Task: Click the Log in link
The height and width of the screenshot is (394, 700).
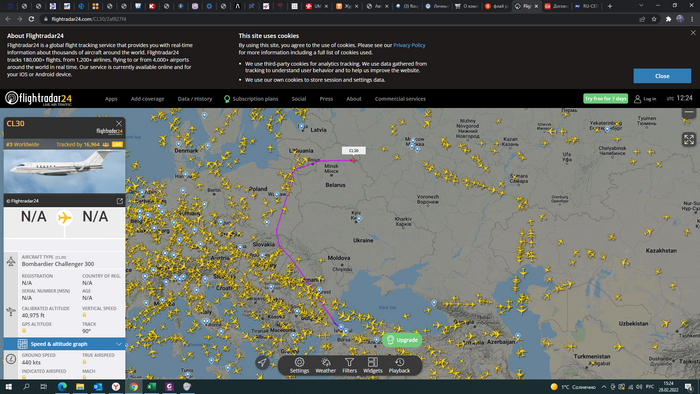Action: (650, 99)
